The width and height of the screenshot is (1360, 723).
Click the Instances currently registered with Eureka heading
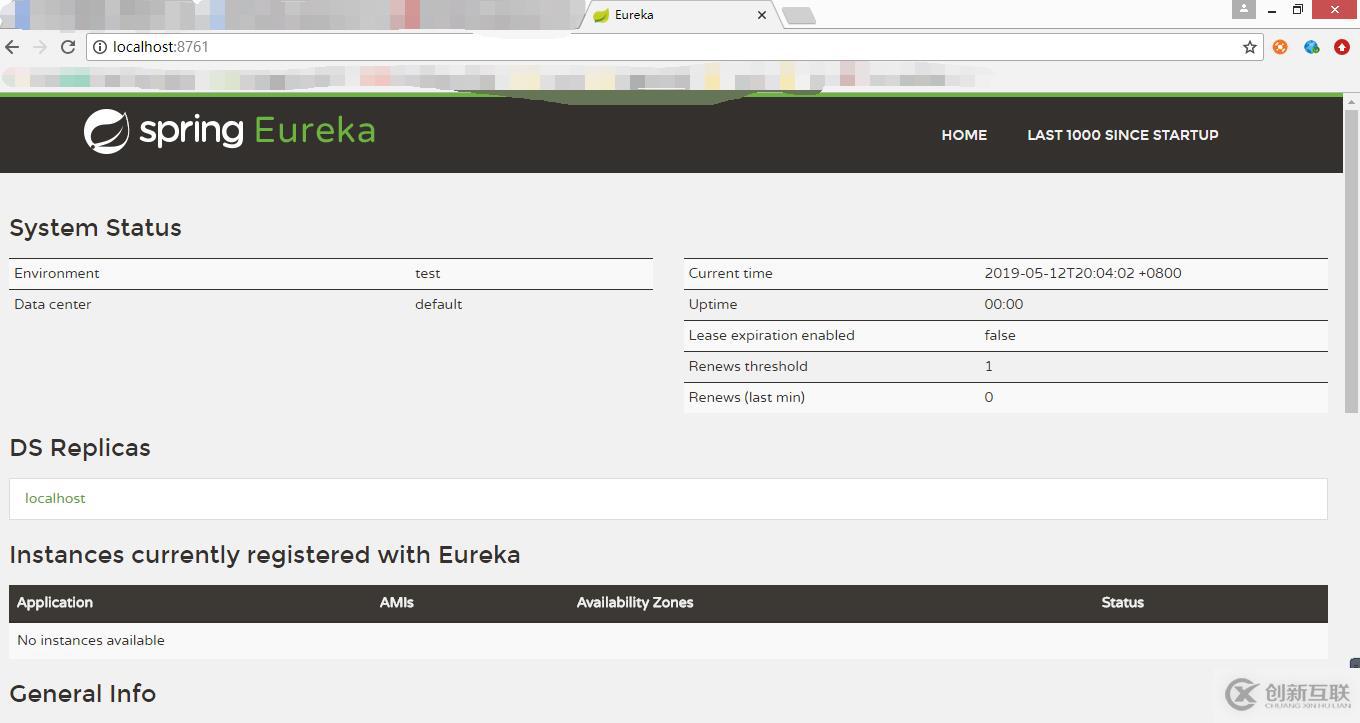pos(265,555)
